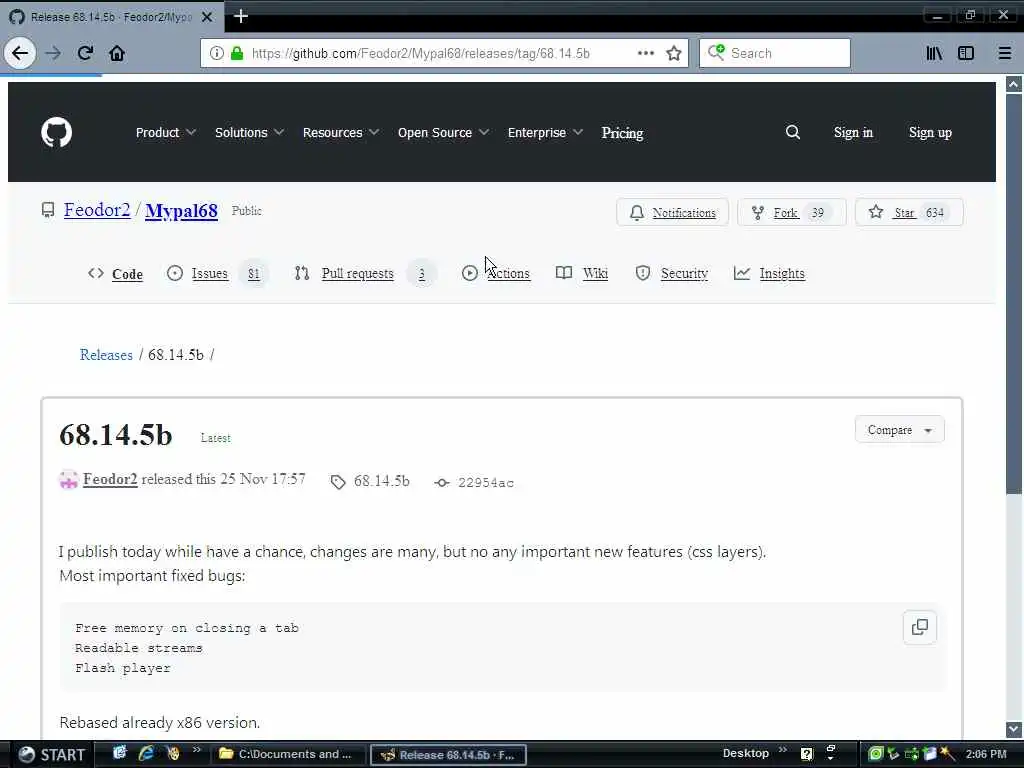Show site information icon in address bar
This screenshot has width=1024, height=768.
216,53
